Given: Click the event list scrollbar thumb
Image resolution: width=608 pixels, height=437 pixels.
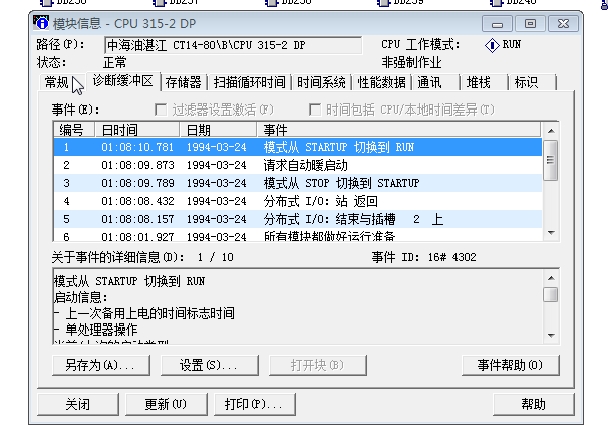Looking at the screenshot, I should (x=551, y=161).
